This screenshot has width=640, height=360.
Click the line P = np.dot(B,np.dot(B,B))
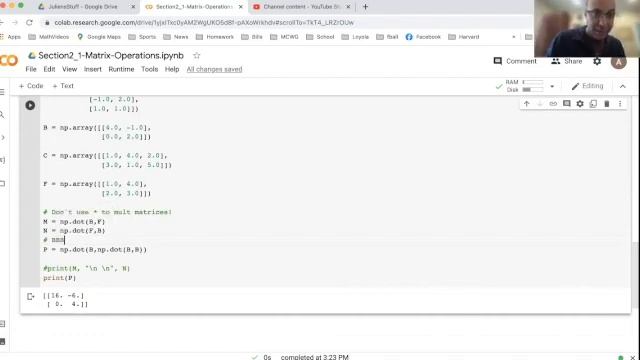[95, 249]
